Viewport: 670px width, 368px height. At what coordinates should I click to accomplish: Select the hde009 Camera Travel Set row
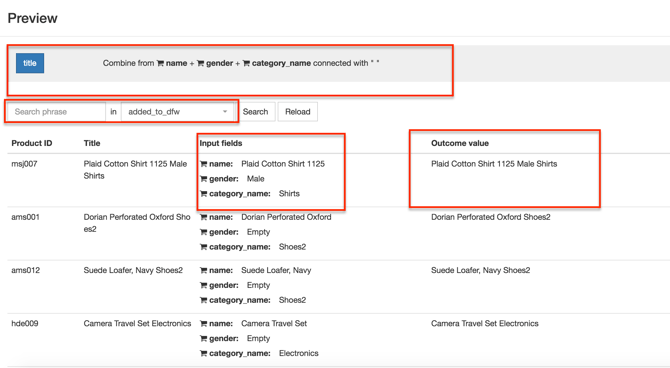point(338,339)
